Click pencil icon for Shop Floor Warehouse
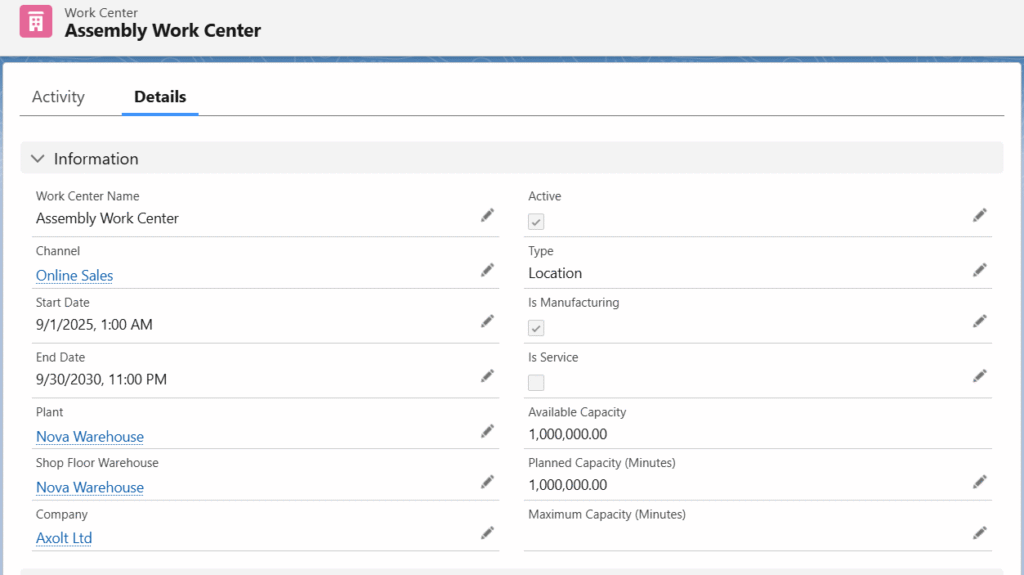This screenshot has width=1024, height=575. [487, 482]
